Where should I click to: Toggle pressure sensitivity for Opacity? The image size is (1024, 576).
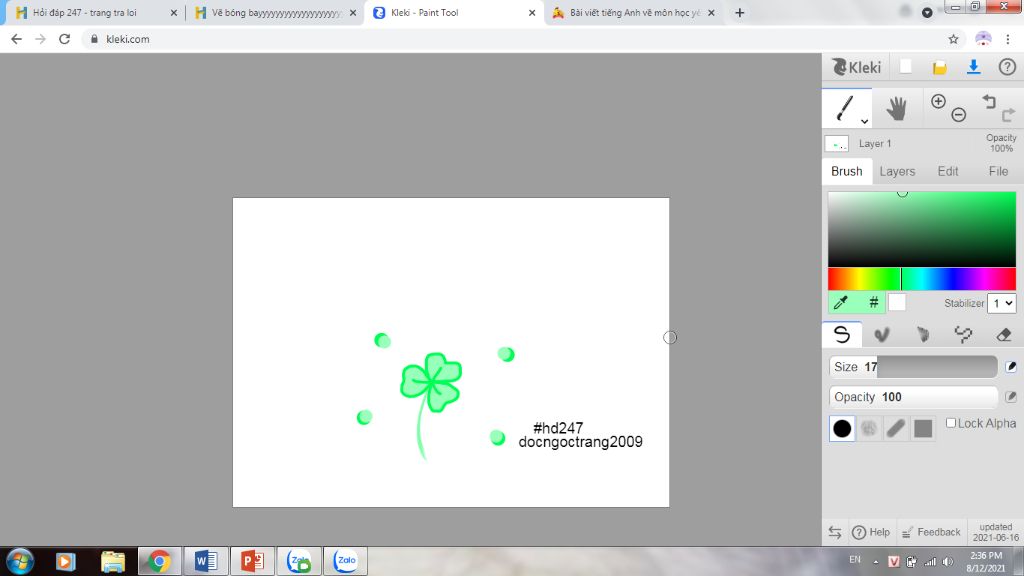(1011, 397)
